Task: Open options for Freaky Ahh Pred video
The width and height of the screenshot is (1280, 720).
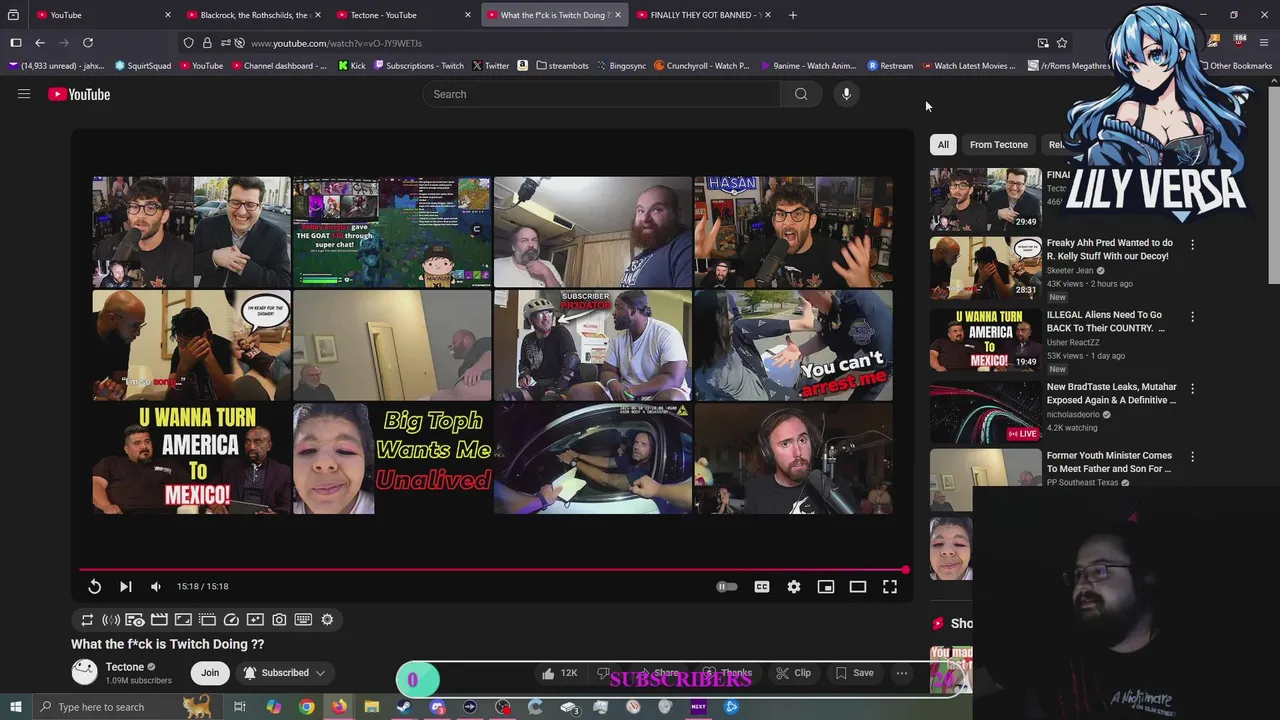Action: (1192, 244)
